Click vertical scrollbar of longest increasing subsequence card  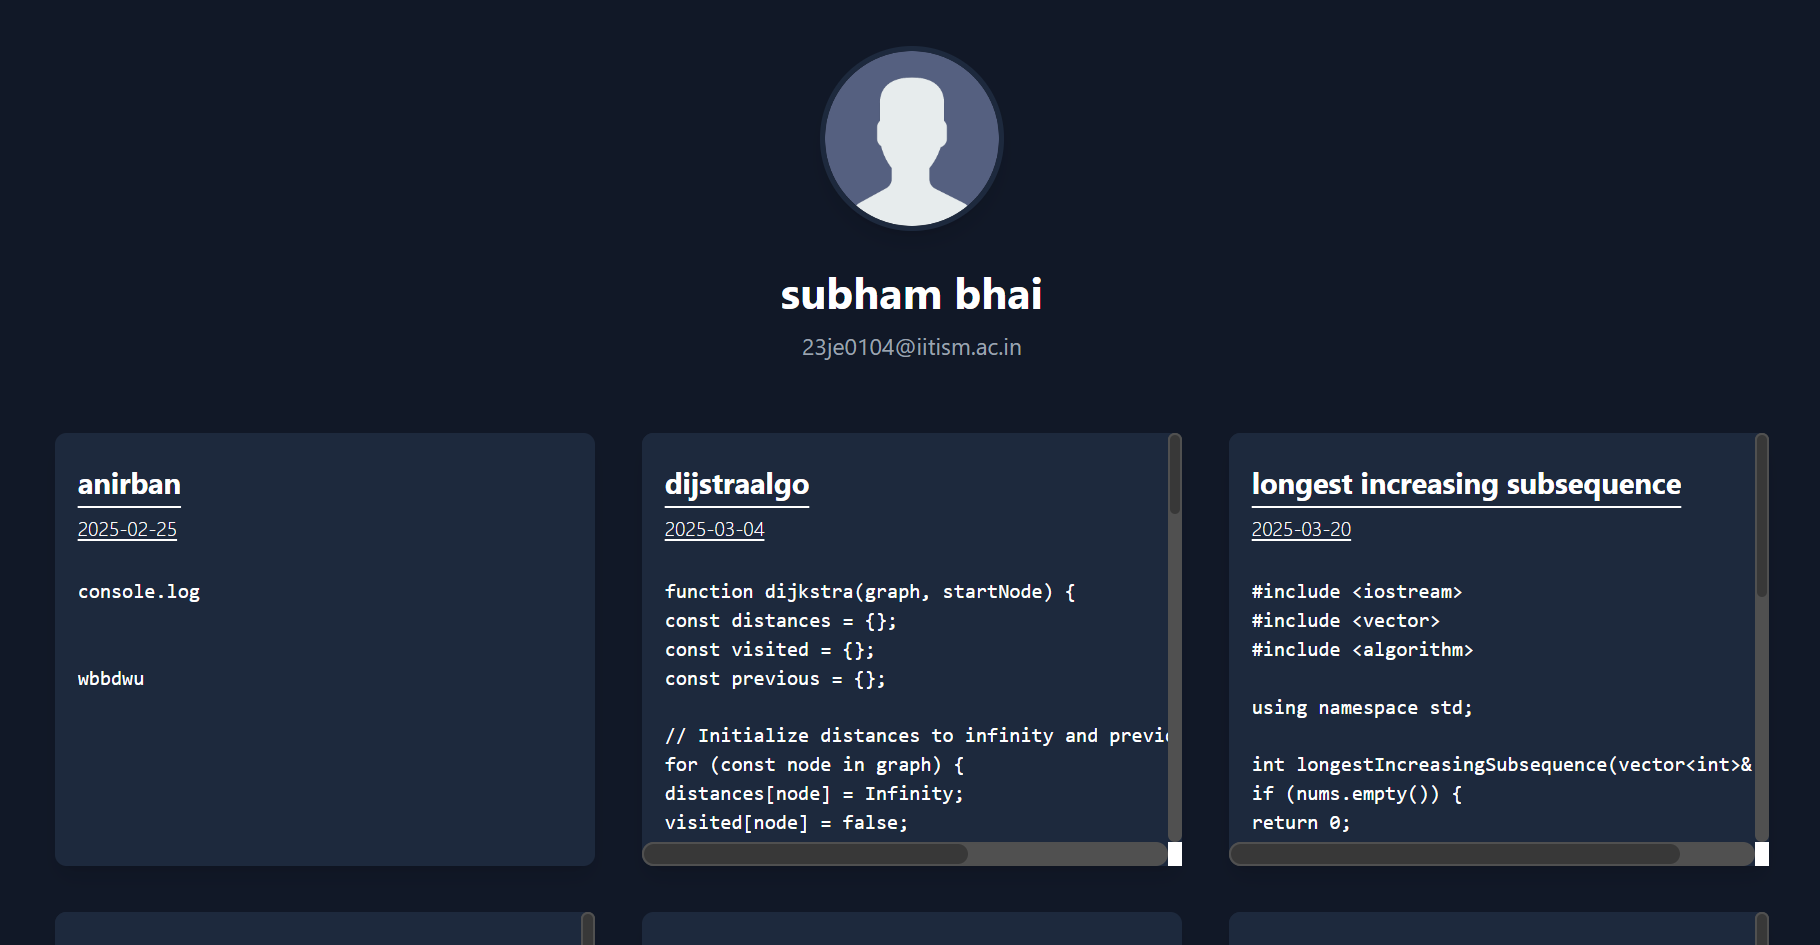pos(1762,517)
